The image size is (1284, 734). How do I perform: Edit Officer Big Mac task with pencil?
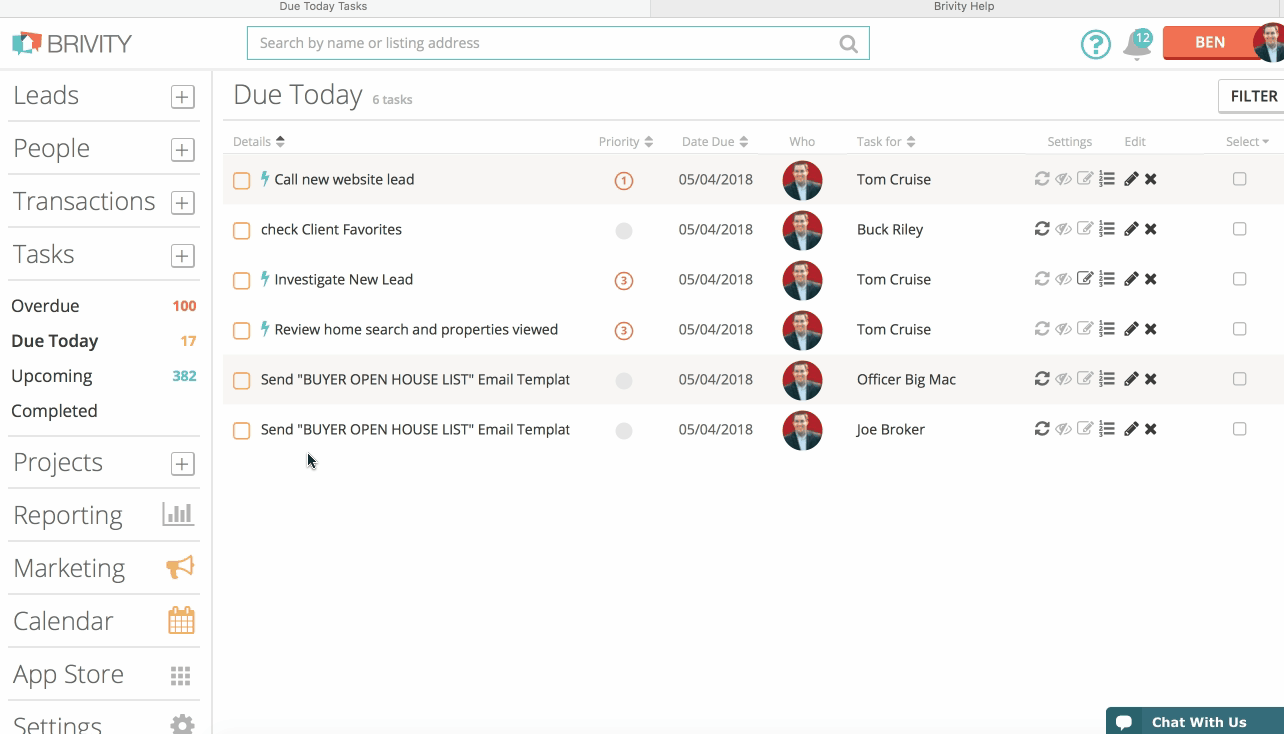point(1131,379)
